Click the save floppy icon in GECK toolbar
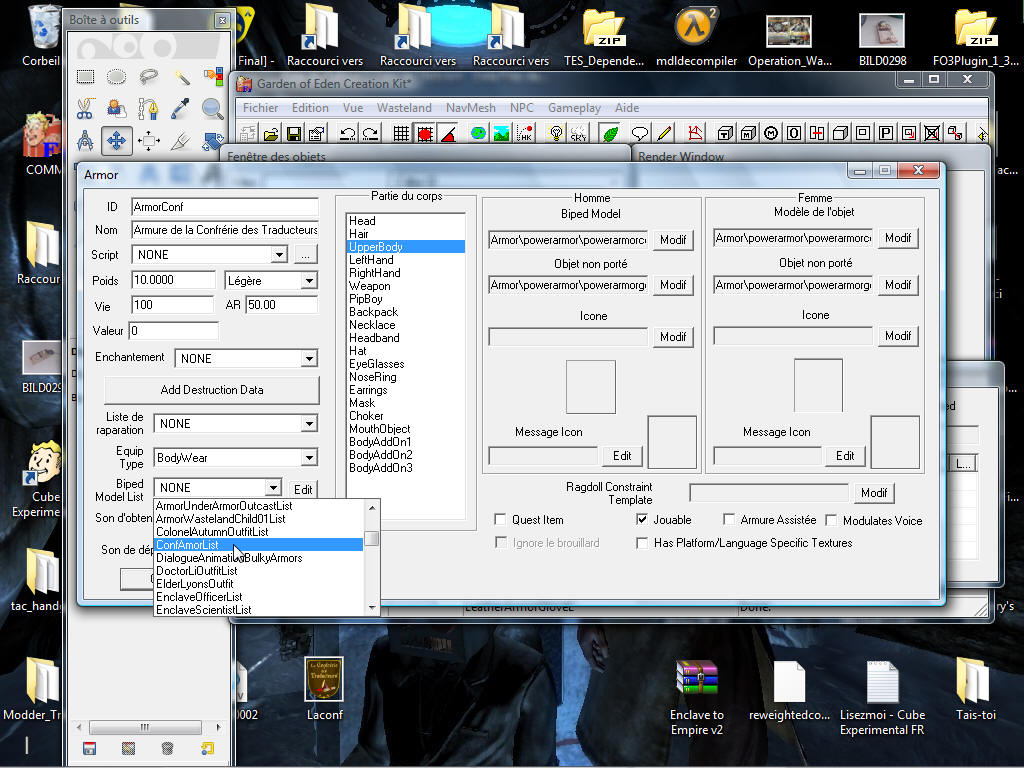Screen dimensions: 1024x768 pyautogui.click(x=294, y=134)
